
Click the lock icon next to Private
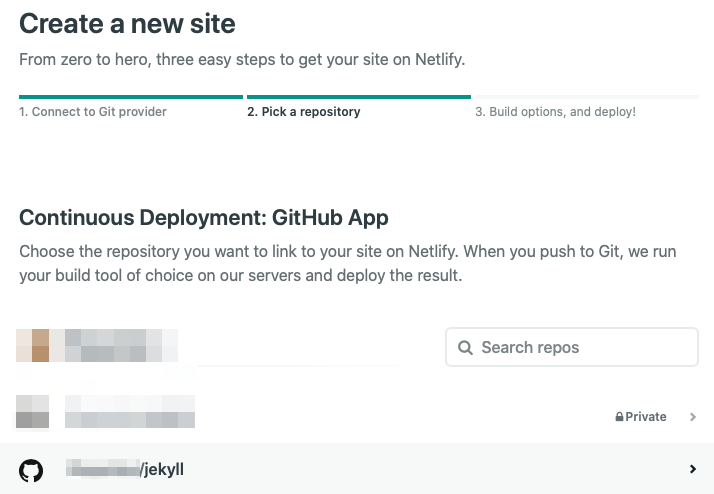point(620,417)
